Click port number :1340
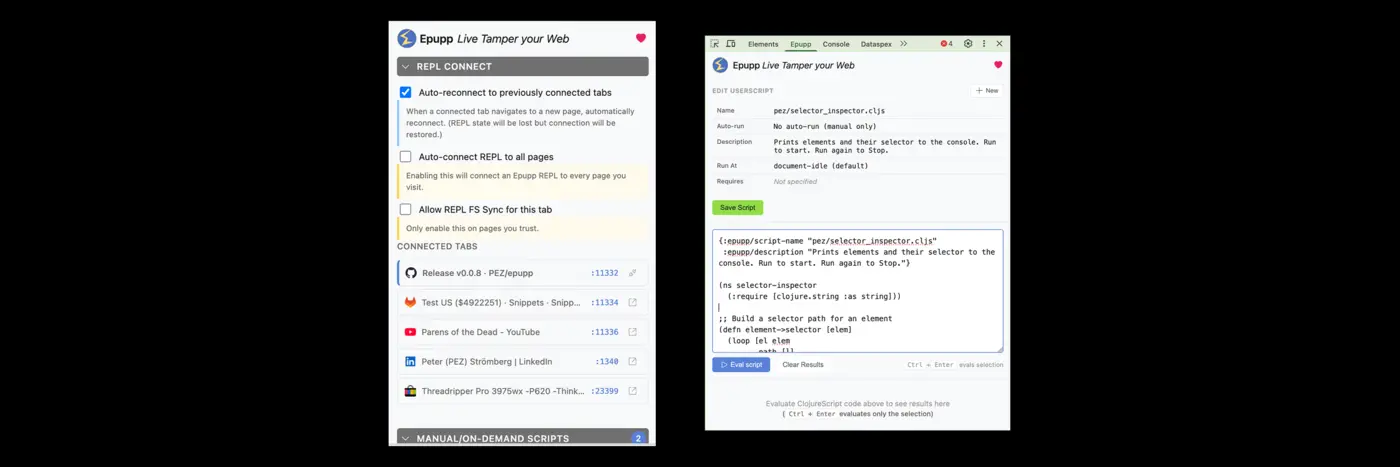This screenshot has width=1400, height=467. 607,361
